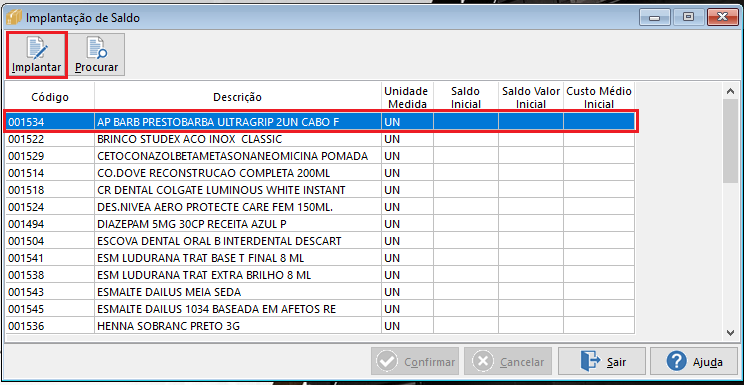Click Custo Médio Inicial cell for DIAZEPAM row

click(x=598, y=224)
